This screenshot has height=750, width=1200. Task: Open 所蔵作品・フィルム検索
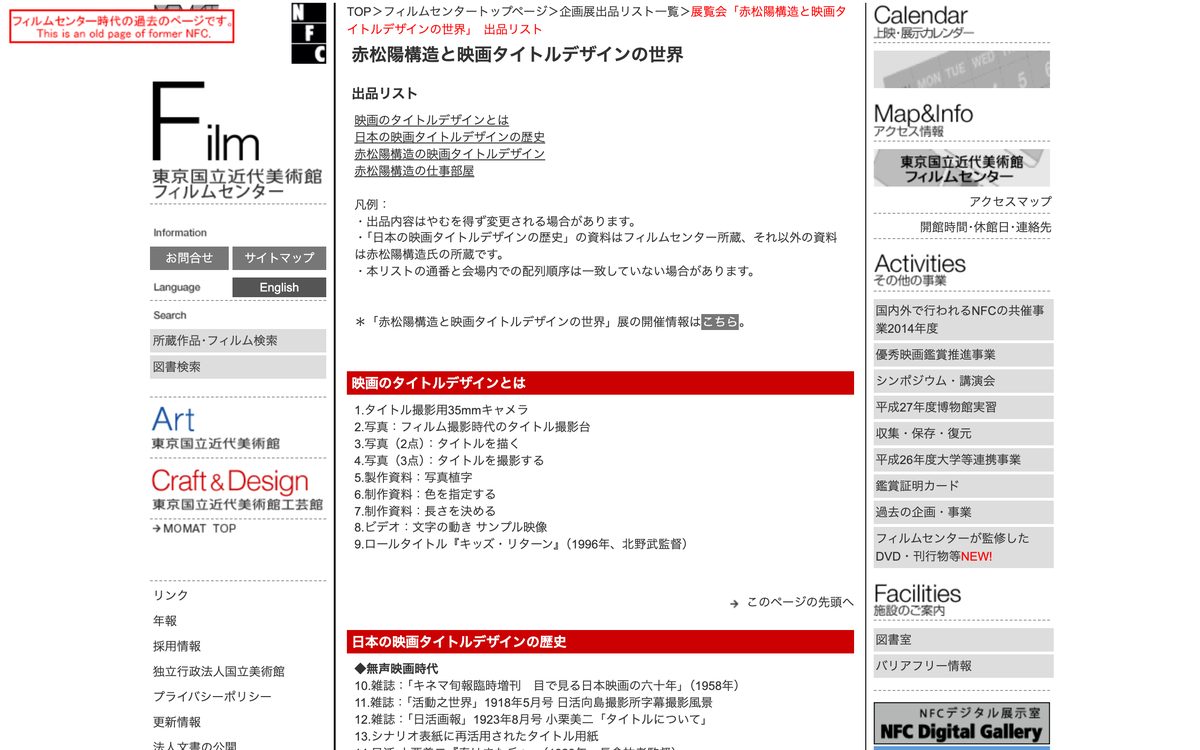pos(238,341)
